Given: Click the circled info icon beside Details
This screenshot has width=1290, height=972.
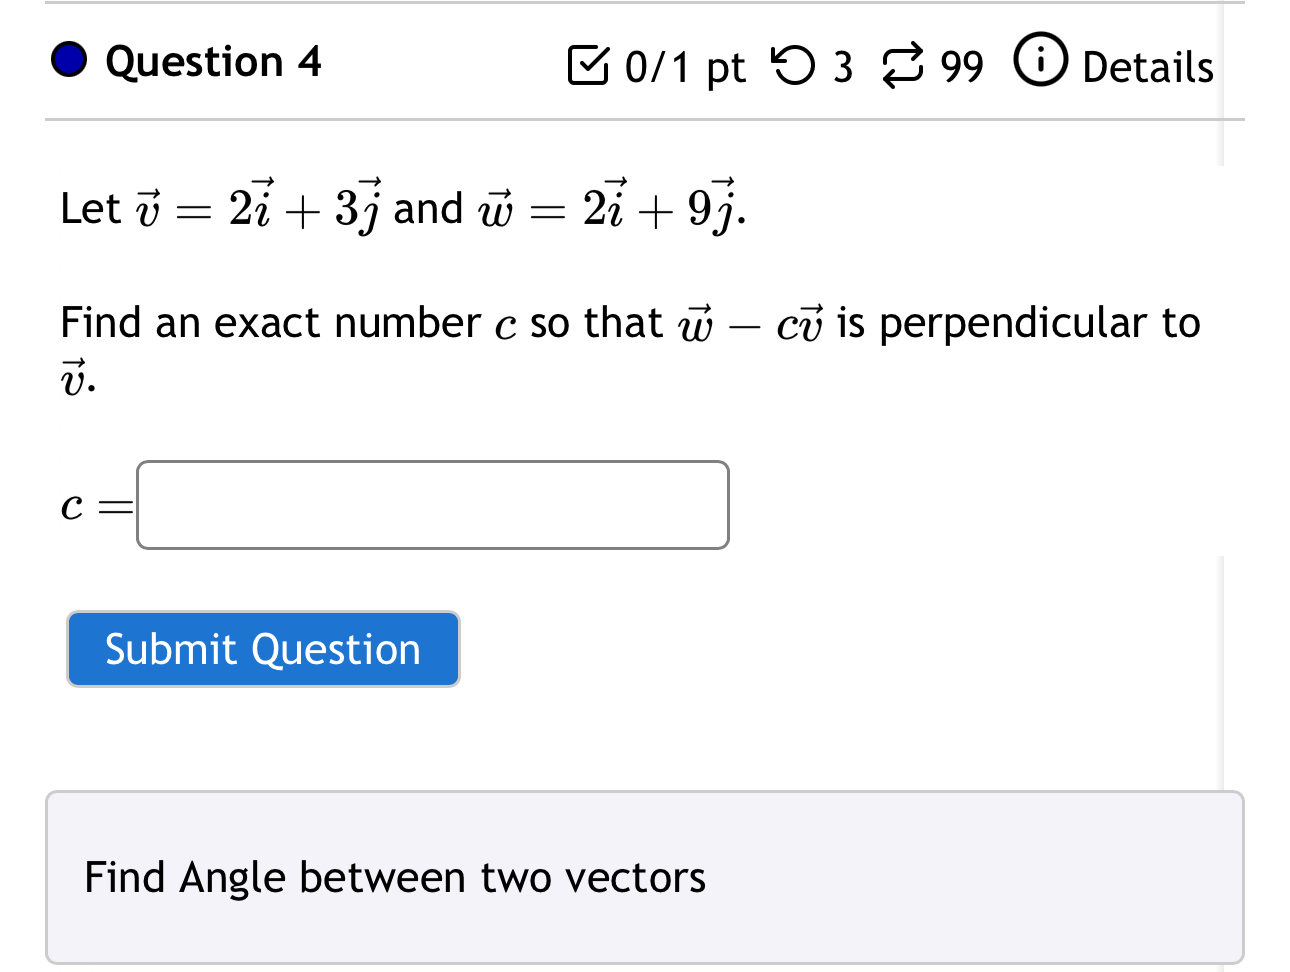Looking at the screenshot, I should [x=1040, y=63].
